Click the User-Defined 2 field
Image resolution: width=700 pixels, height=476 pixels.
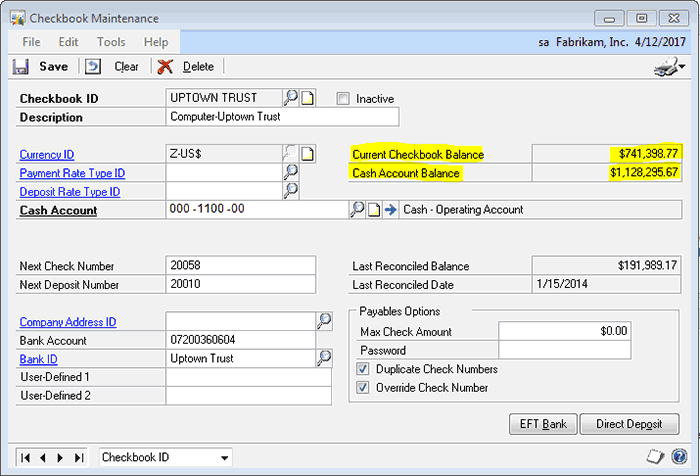point(249,396)
